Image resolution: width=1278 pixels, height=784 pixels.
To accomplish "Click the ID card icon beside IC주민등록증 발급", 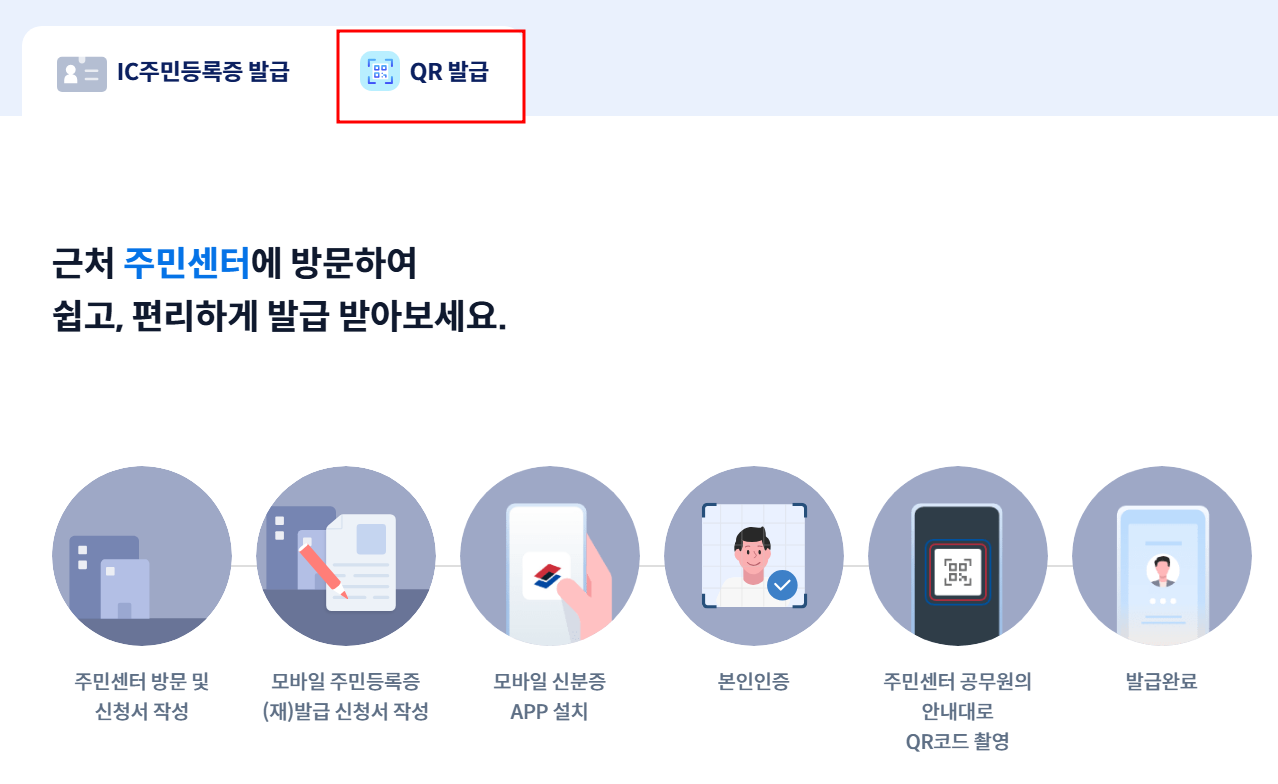I will pyautogui.click(x=82, y=74).
